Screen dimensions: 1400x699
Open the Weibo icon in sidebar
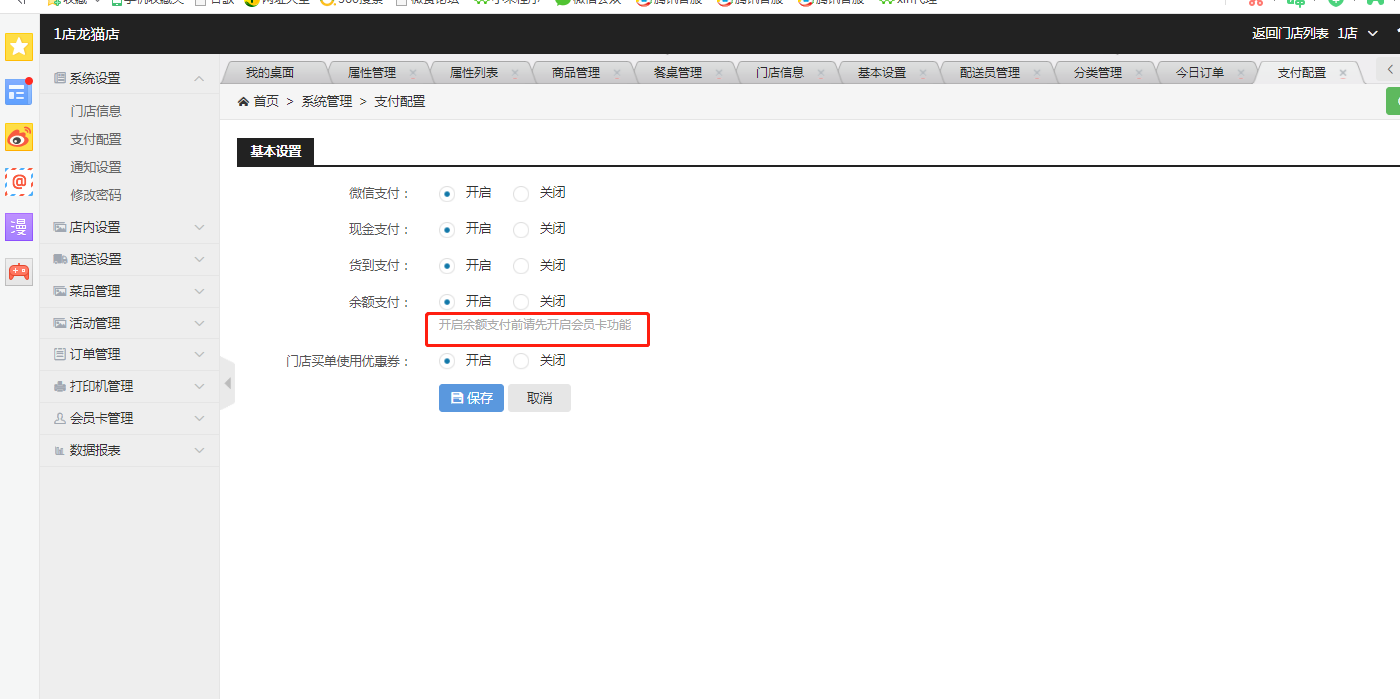point(19,137)
